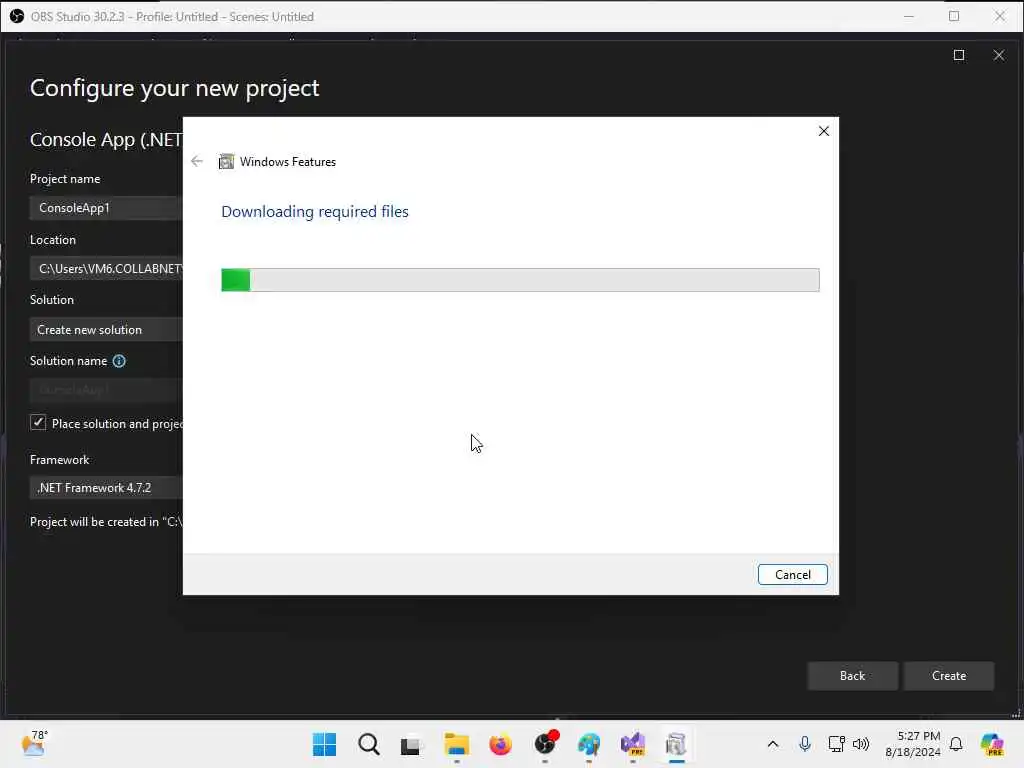
Task: Open Task View on the taskbar
Action: point(411,745)
